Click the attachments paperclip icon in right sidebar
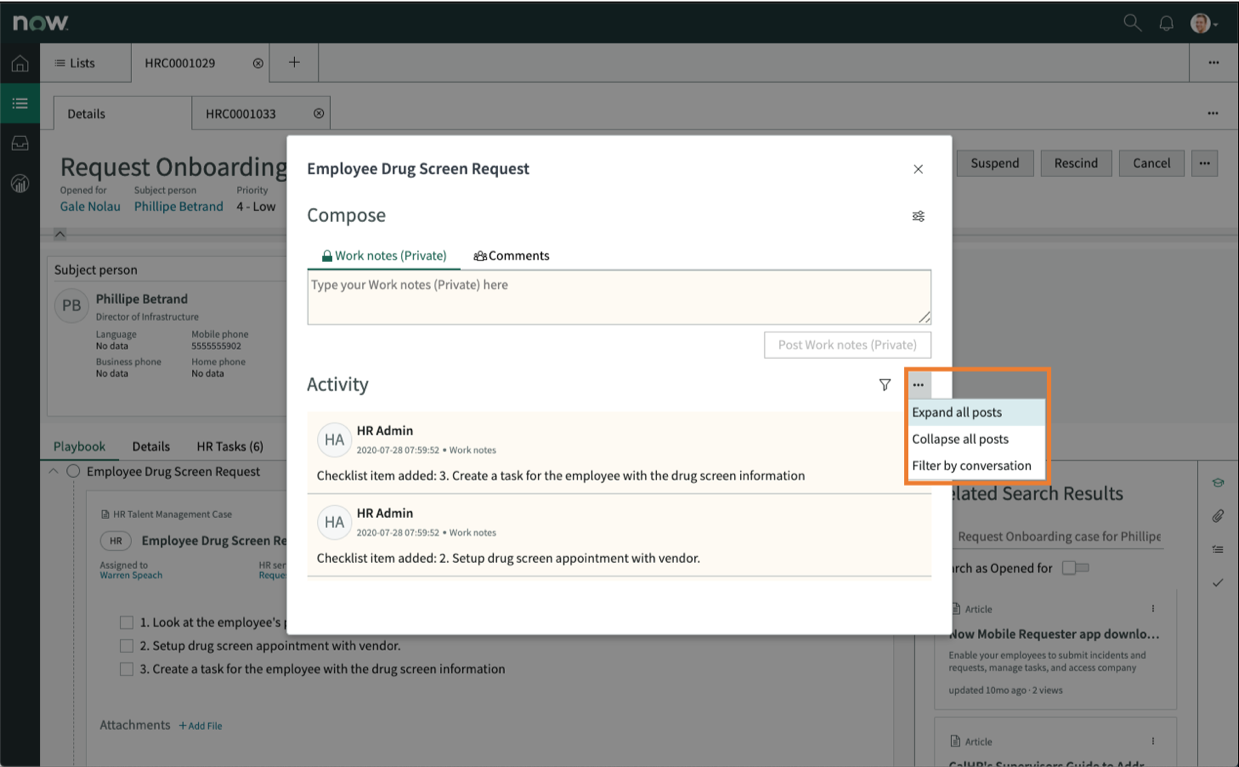 (1217, 516)
